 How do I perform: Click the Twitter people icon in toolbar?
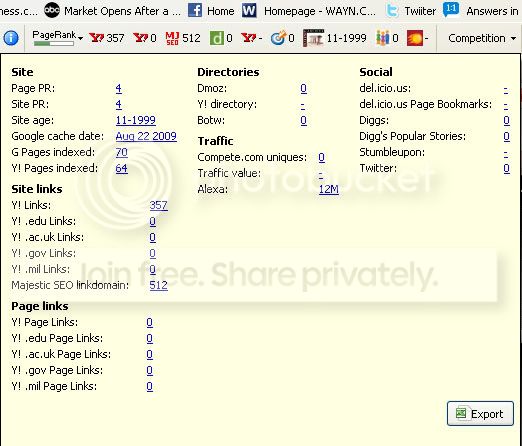pyautogui.click(x=382, y=38)
